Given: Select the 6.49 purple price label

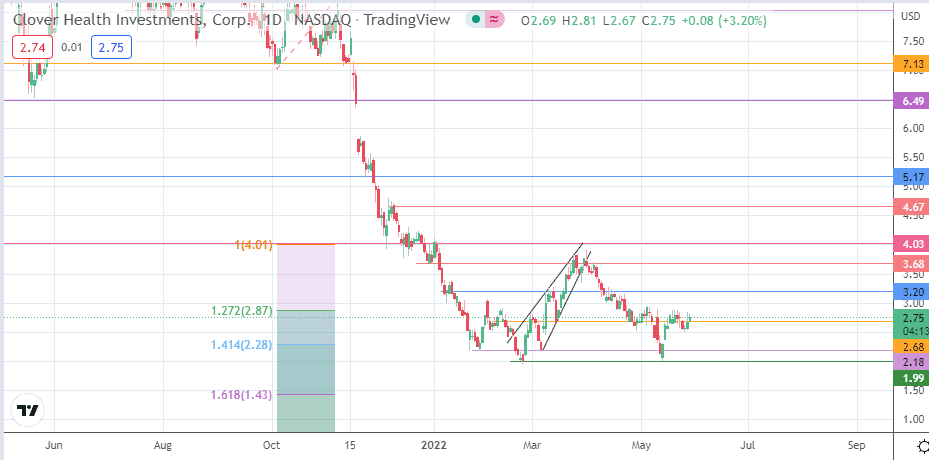Looking at the screenshot, I should tap(910, 101).
